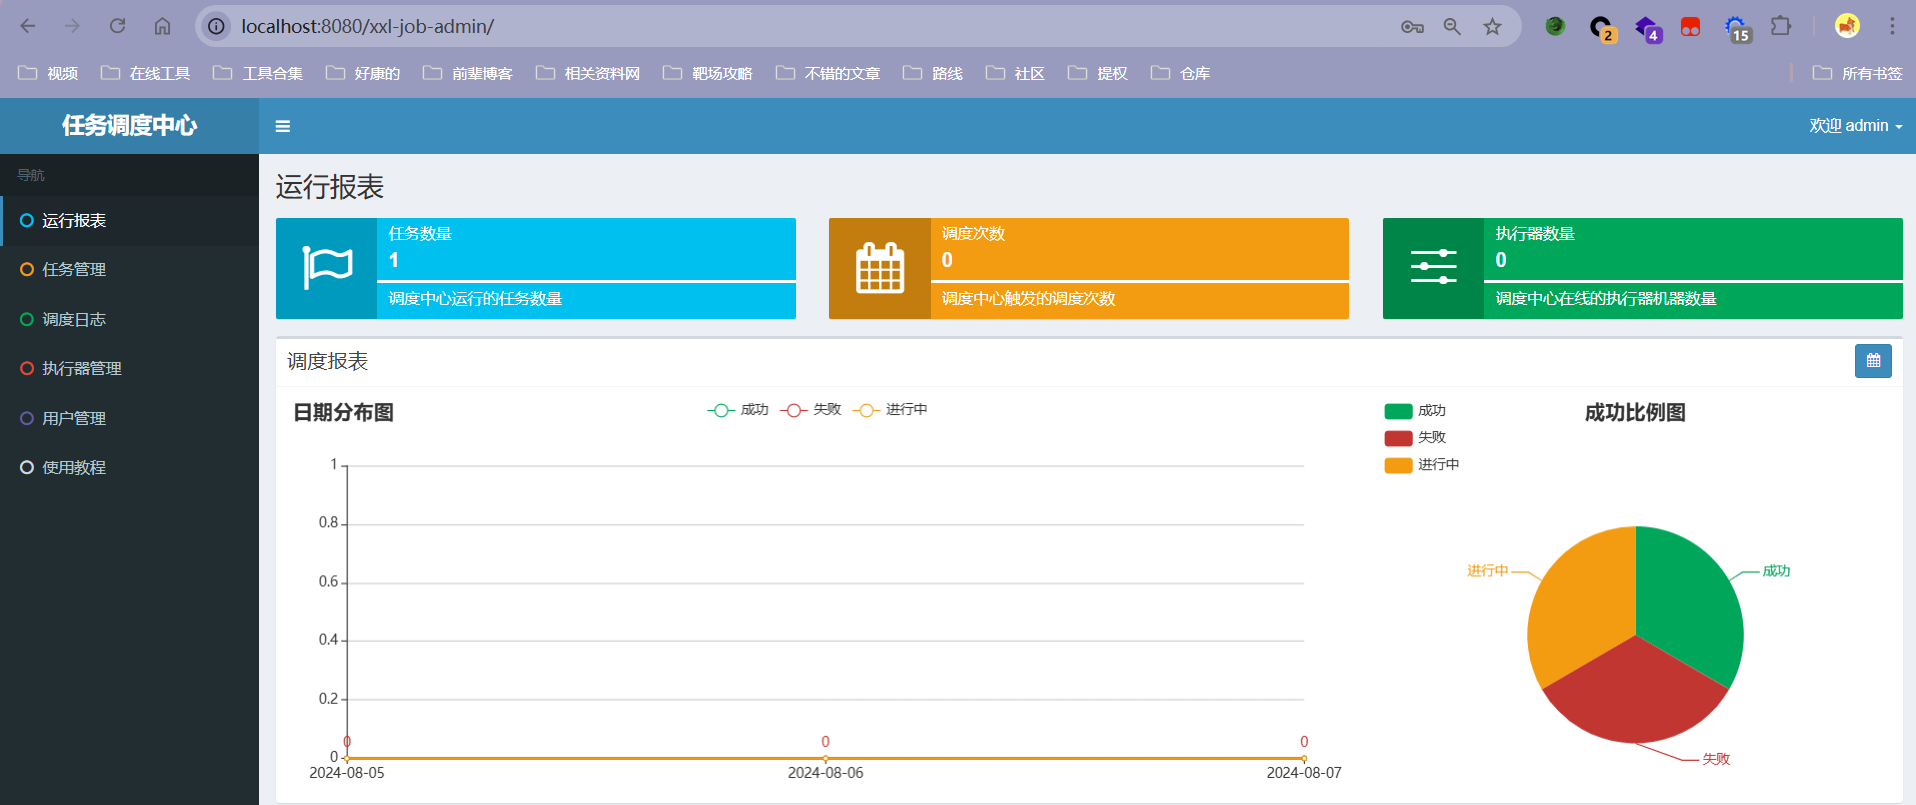Open the 不错的文章 bookmark folder
The image size is (1916, 805).
[x=828, y=73]
